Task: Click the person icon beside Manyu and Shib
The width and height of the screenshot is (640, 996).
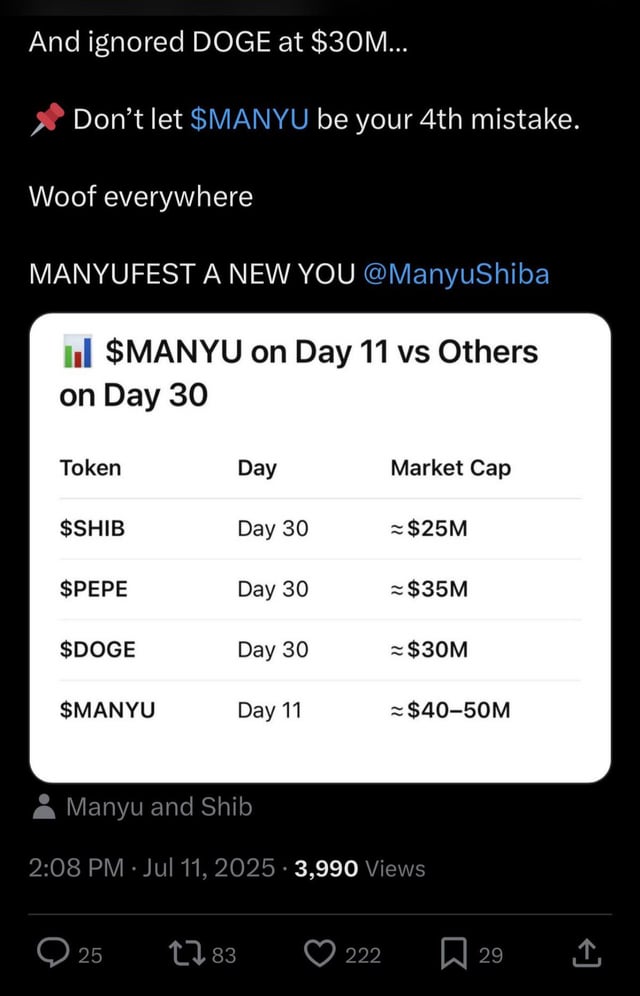Action: coord(44,807)
